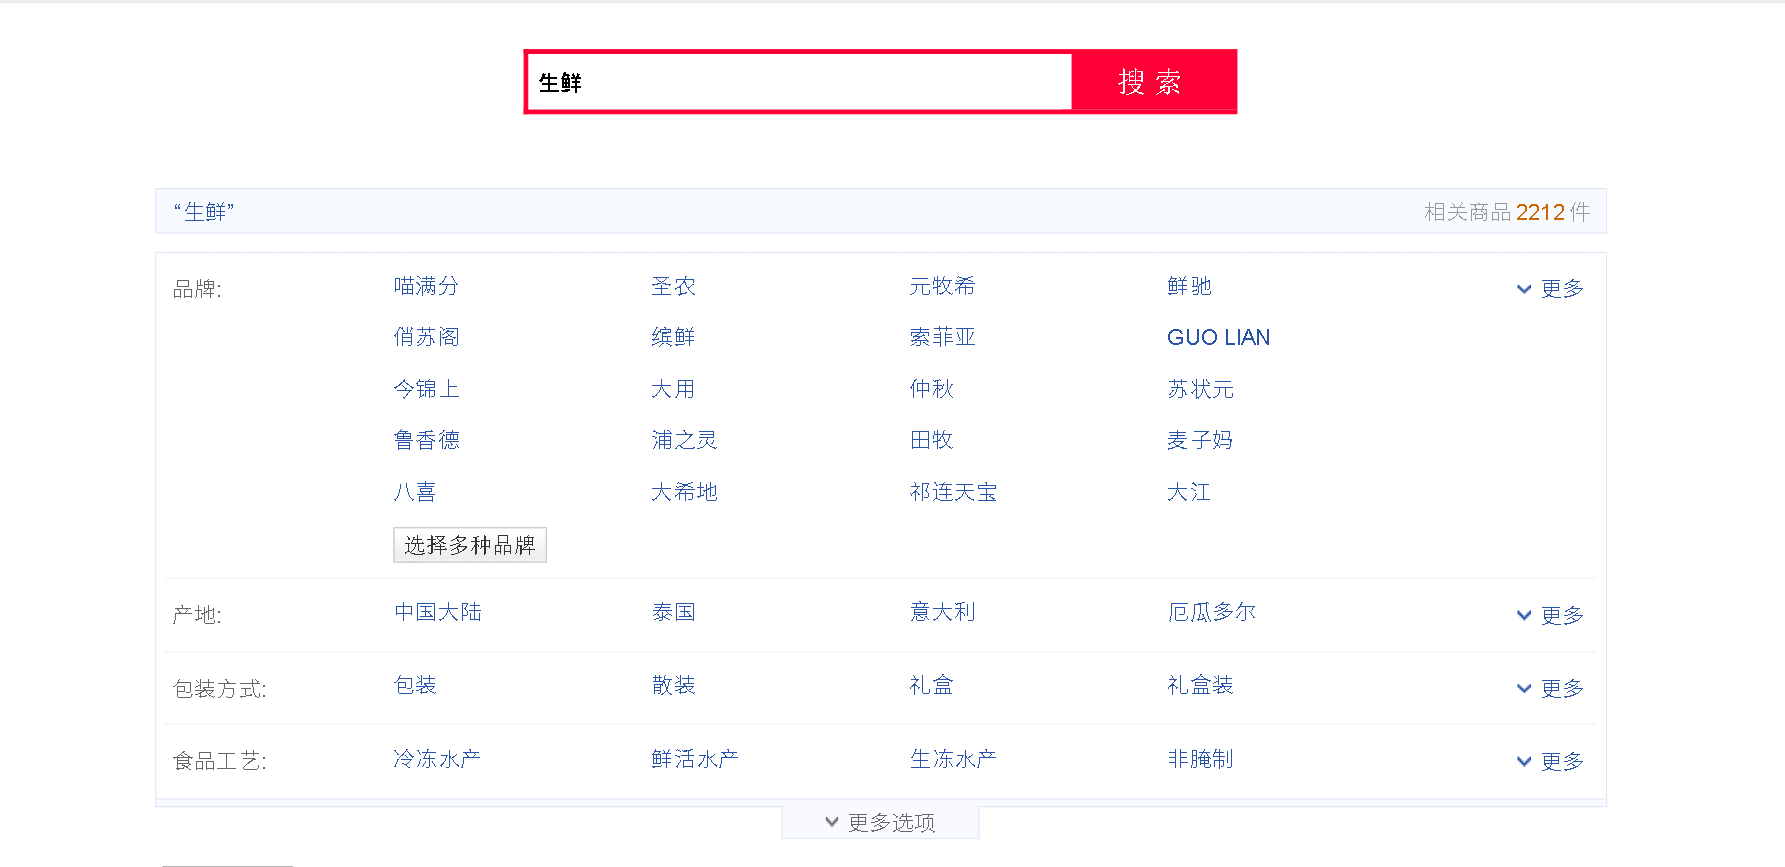Filter origin by 中国大陆
The width and height of the screenshot is (1785, 867).
click(x=437, y=612)
